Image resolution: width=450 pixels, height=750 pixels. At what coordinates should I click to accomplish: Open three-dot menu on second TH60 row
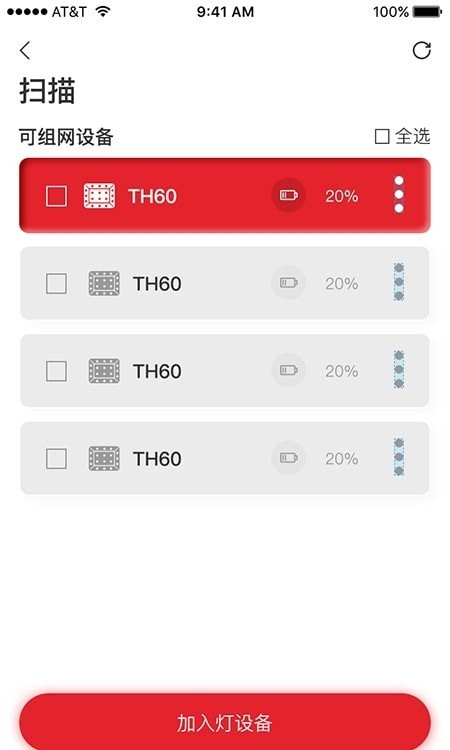(398, 282)
